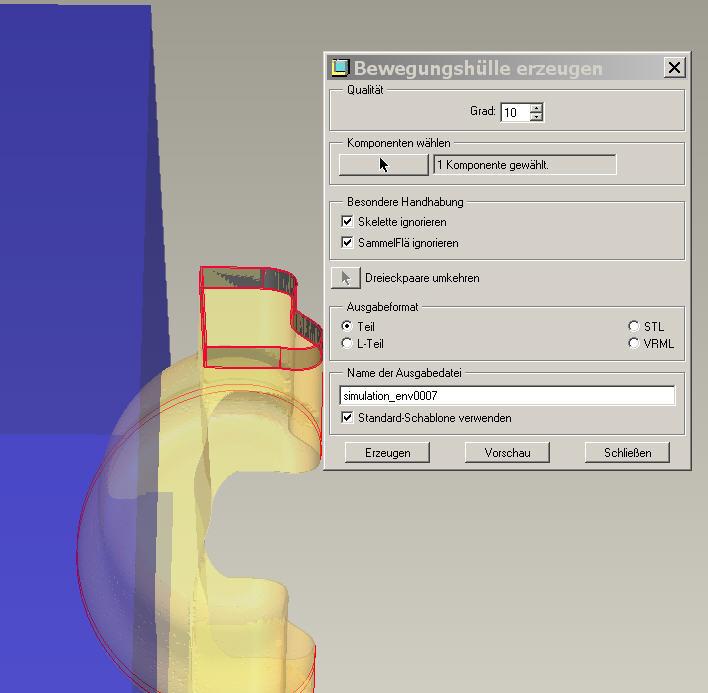Viewport: 708px width, 693px height.
Task: Decrease the Grad value with down arrow
Action: point(536,116)
